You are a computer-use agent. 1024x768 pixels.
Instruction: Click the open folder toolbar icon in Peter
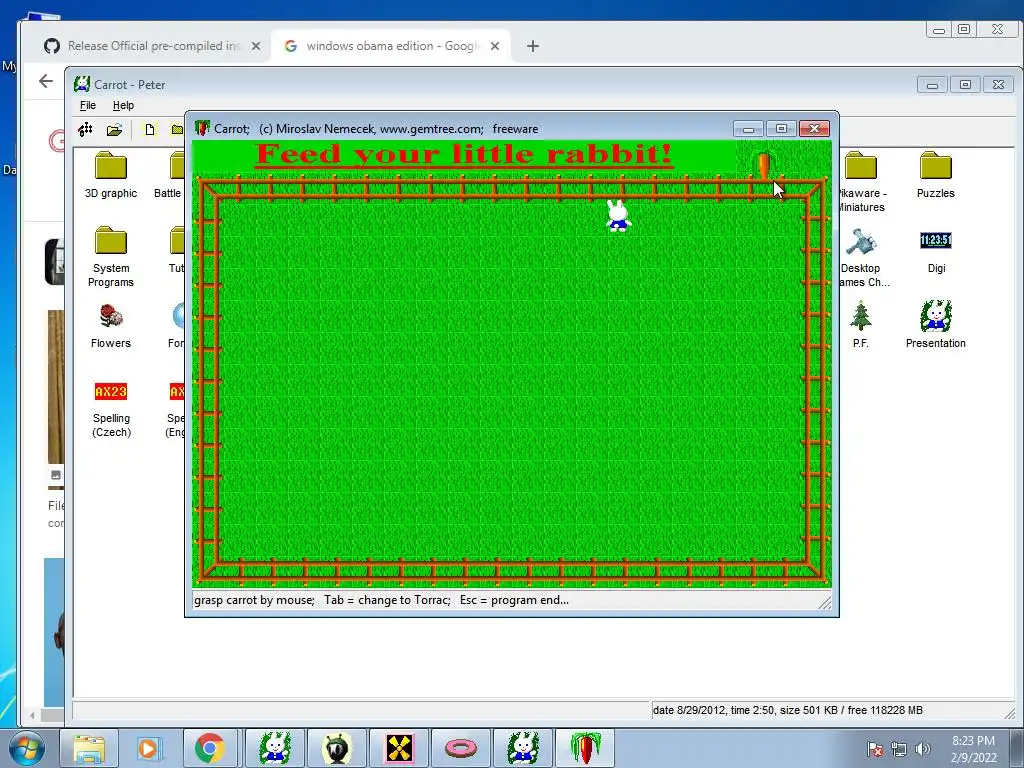114,129
